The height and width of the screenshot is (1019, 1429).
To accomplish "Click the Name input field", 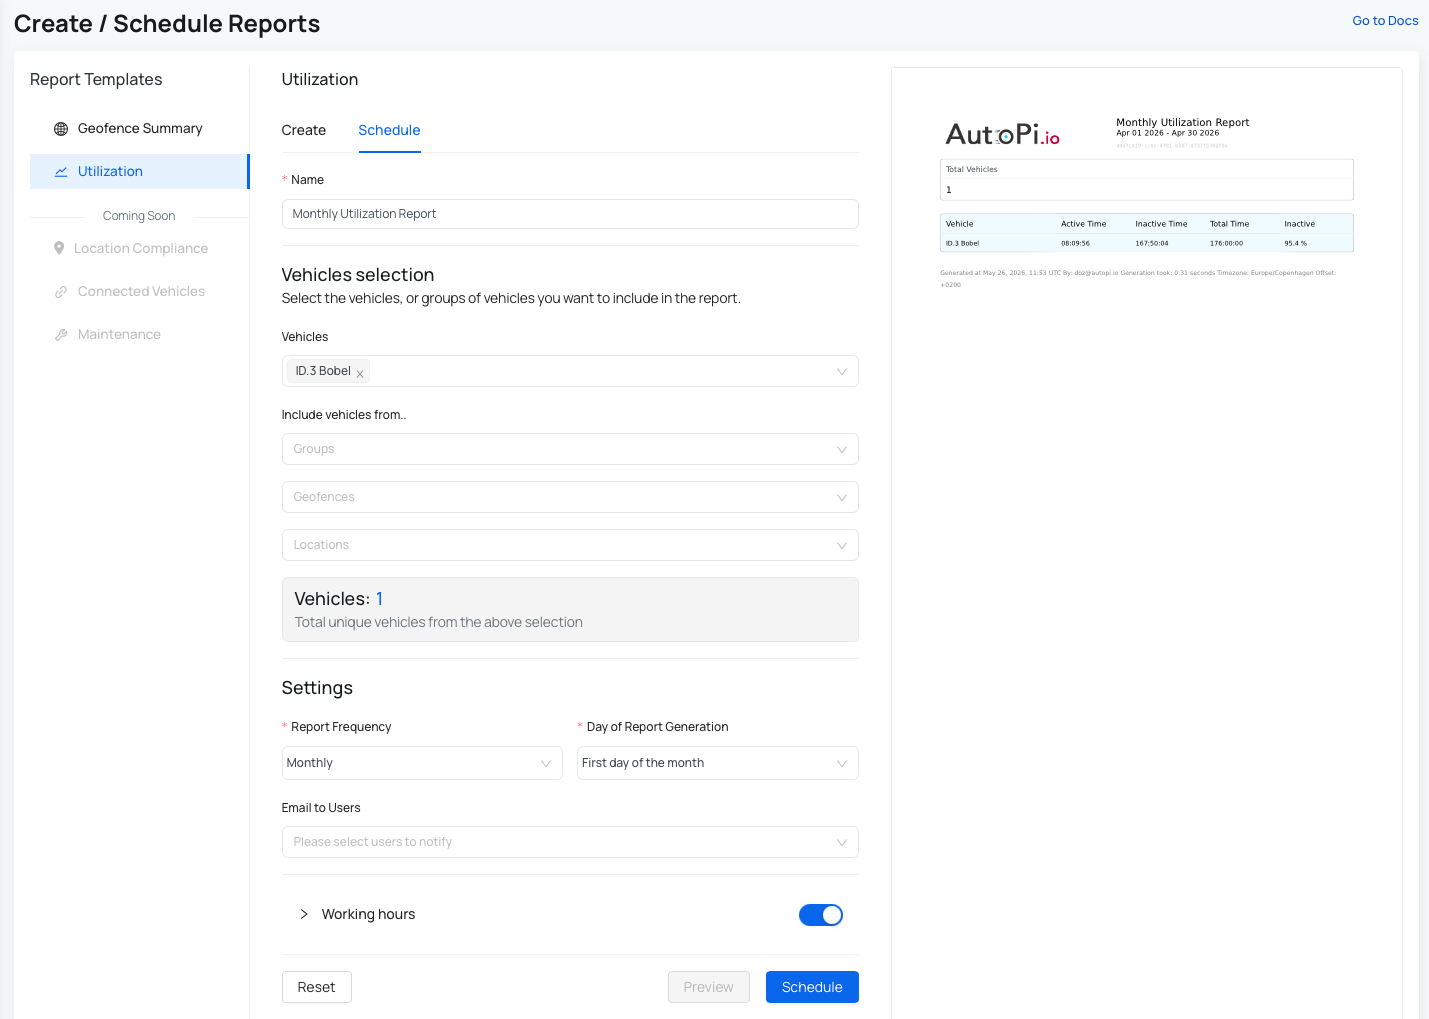I will [570, 214].
